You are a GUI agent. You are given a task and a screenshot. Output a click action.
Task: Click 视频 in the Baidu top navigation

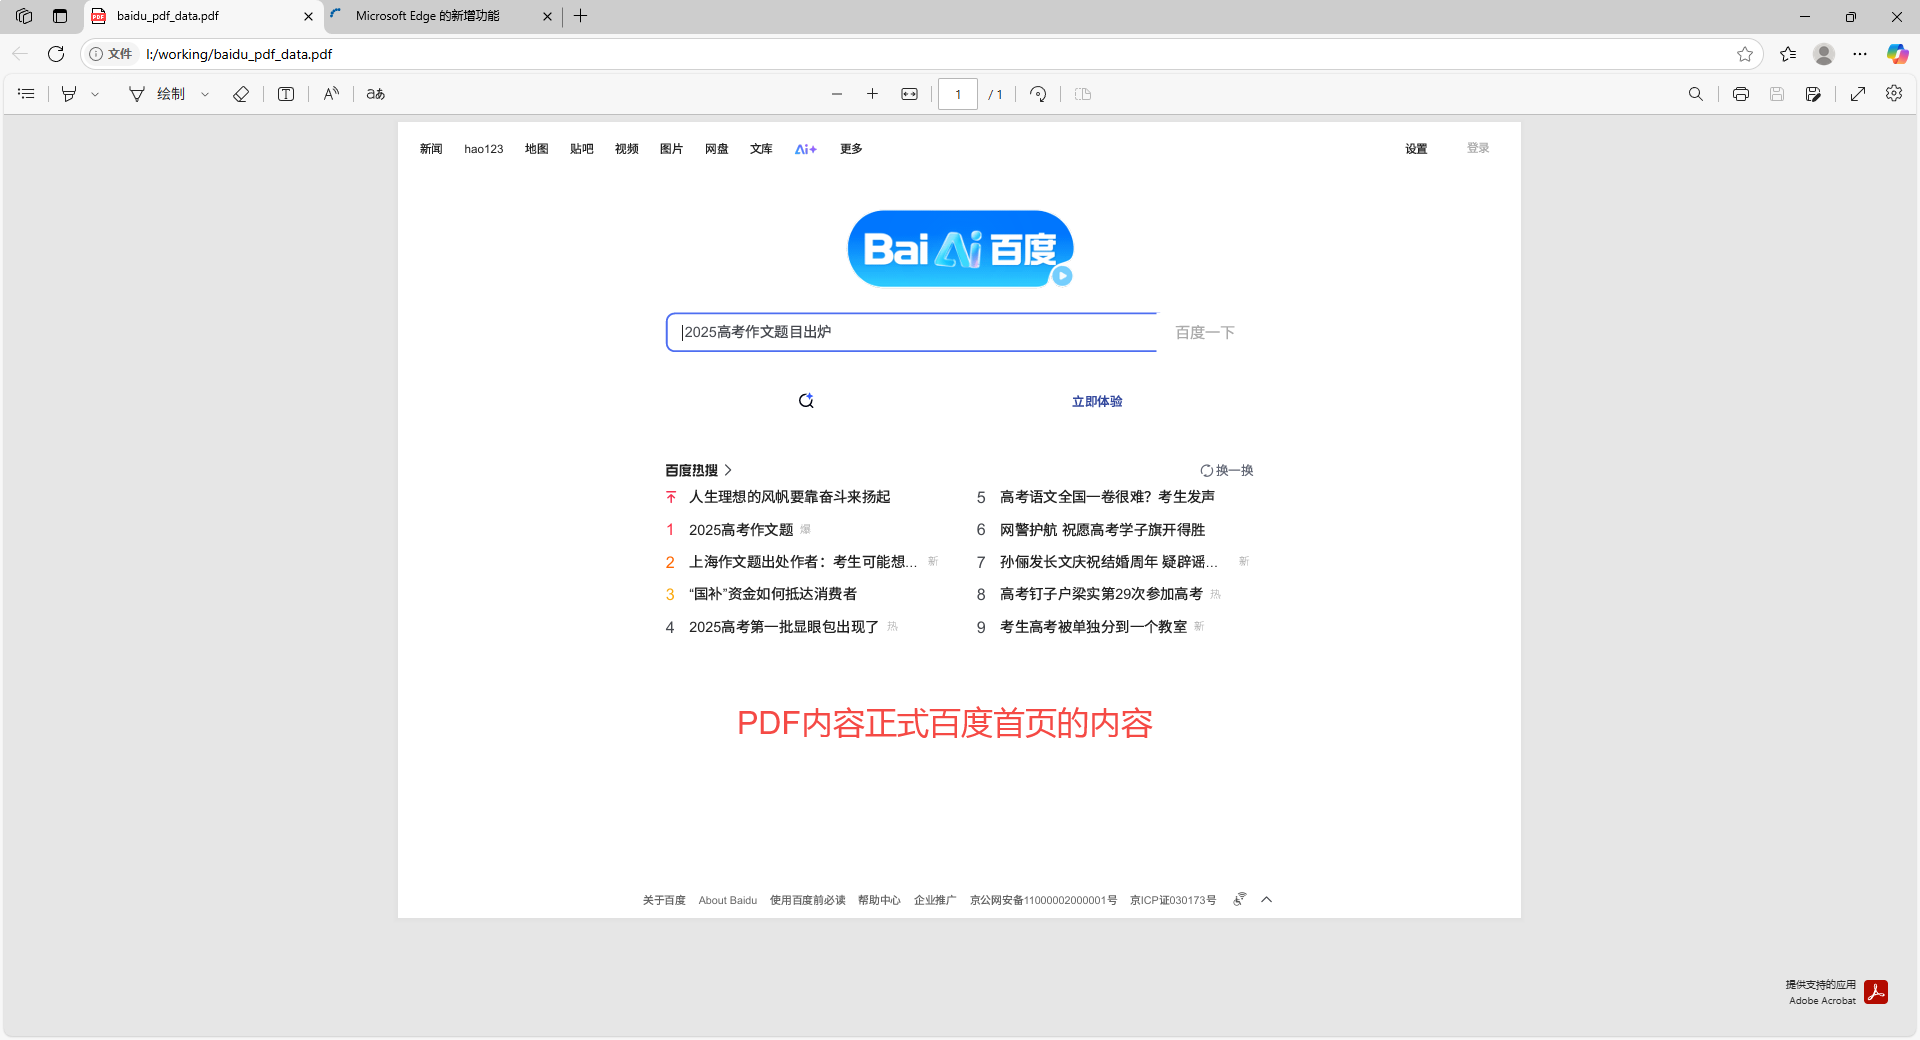tap(627, 149)
